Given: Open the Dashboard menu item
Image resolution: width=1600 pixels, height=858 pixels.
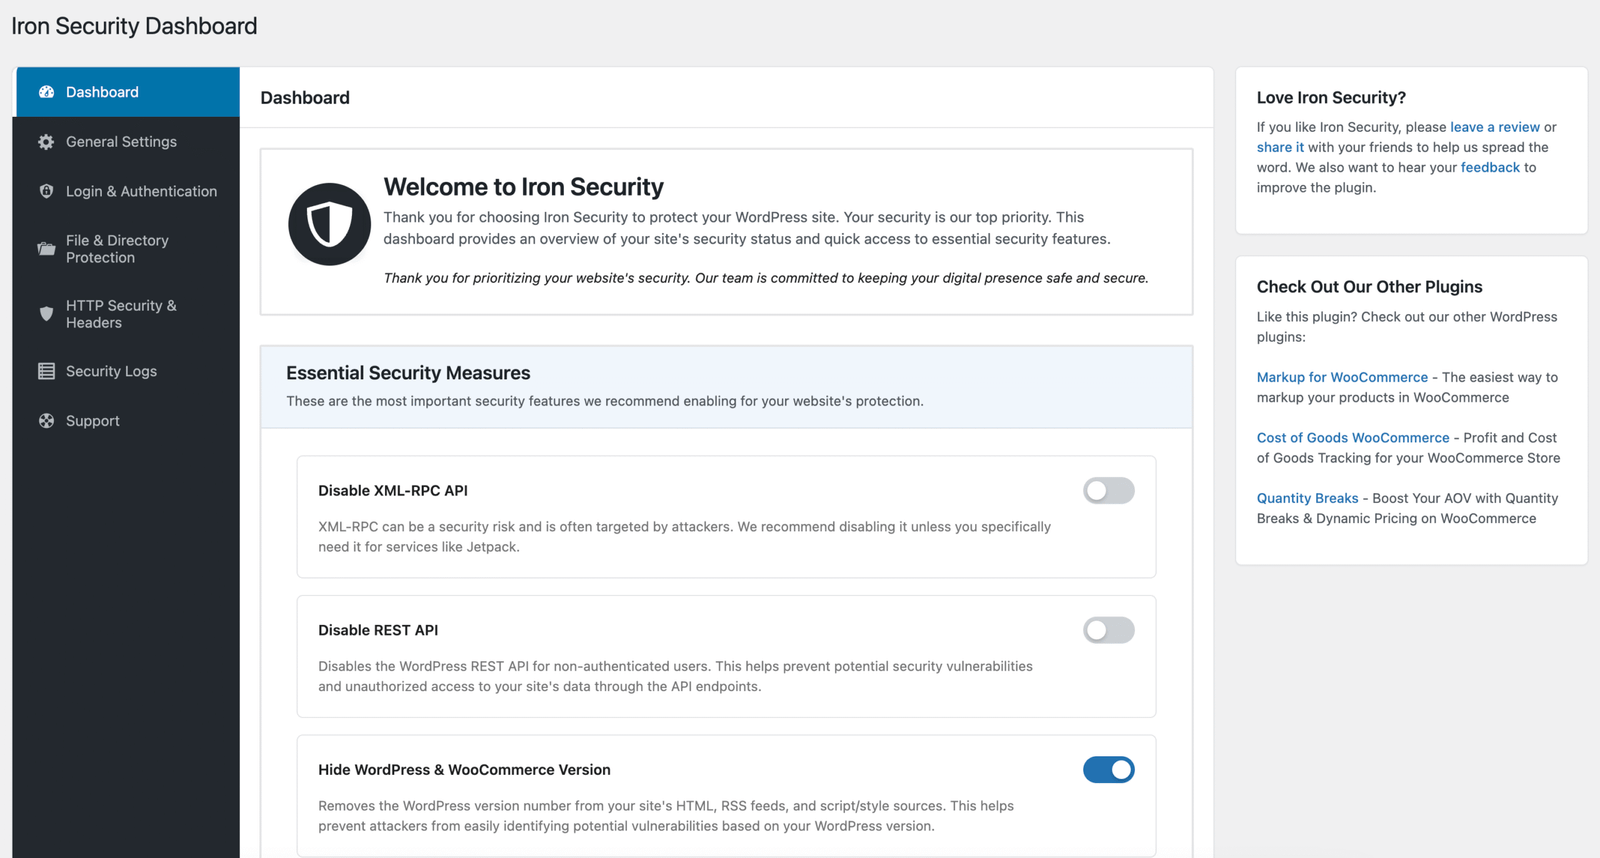Looking at the screenshot, I should pos(127,92).
